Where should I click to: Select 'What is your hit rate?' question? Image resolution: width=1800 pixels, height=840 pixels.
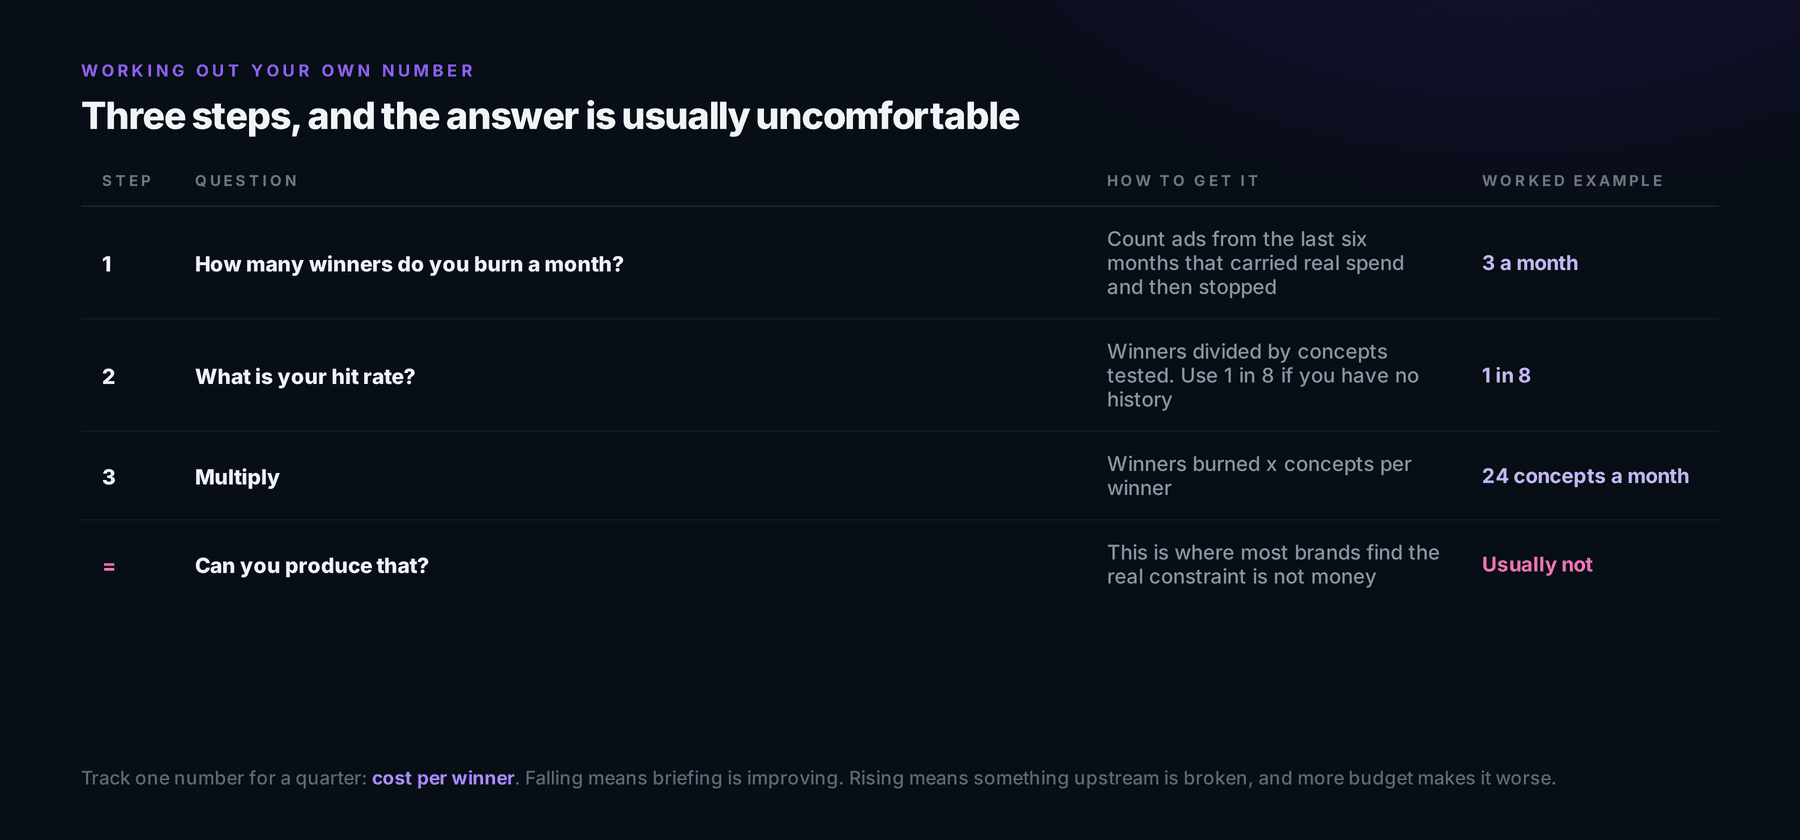[305, 377]
